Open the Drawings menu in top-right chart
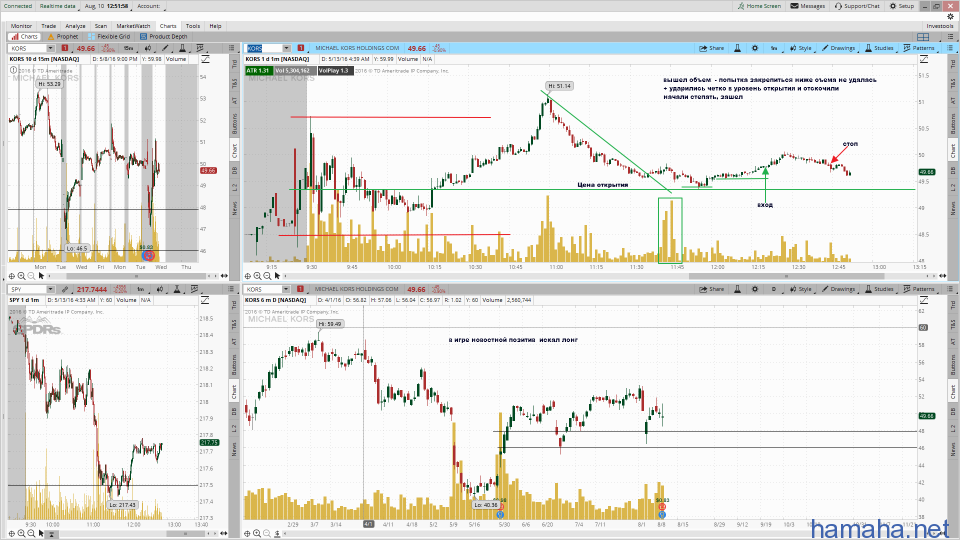960x540 pixels. click(x=838, y=48)
